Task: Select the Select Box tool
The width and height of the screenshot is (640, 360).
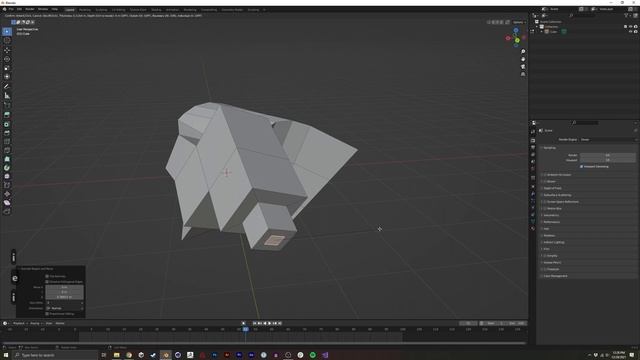Action: pyautogui.click(x=7, y=31)
